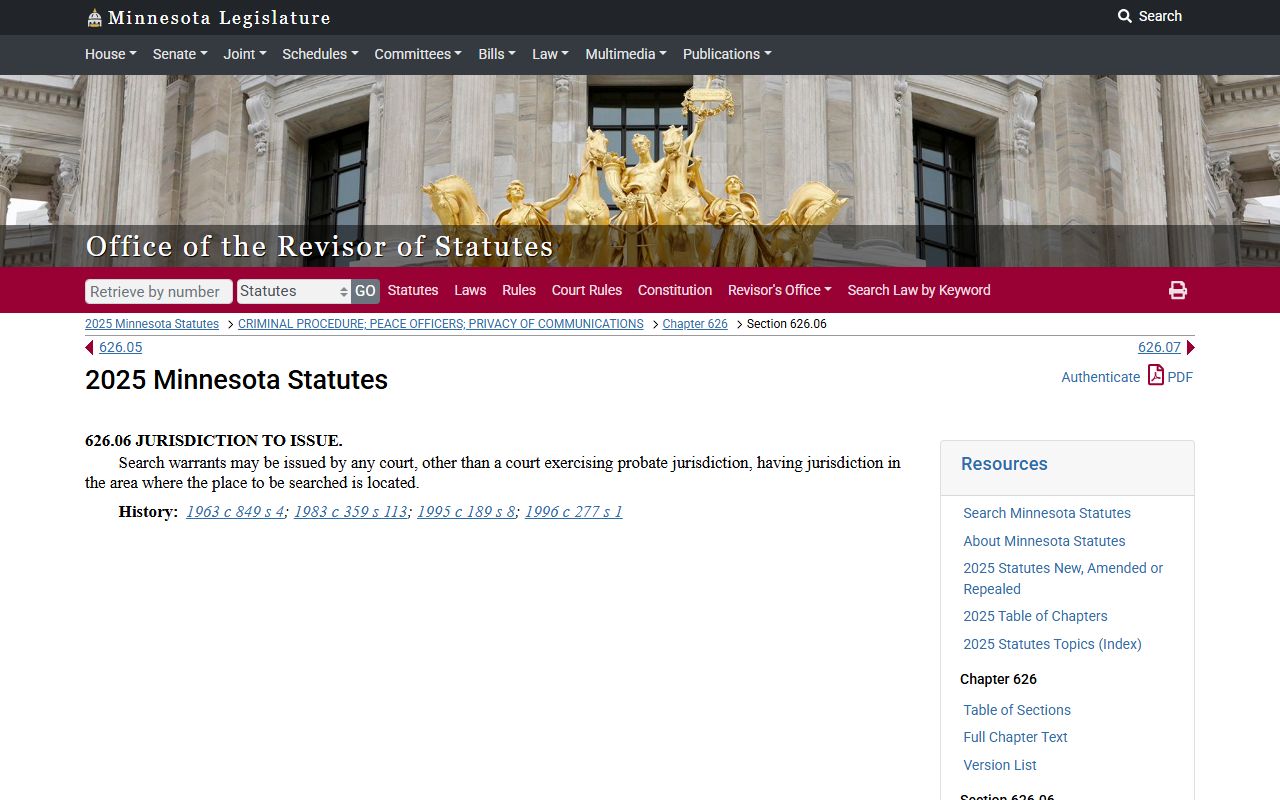Screen dimensions: 1280x800
Task: Click About Minnesota Statutes link
Action: coord(1044,541)
